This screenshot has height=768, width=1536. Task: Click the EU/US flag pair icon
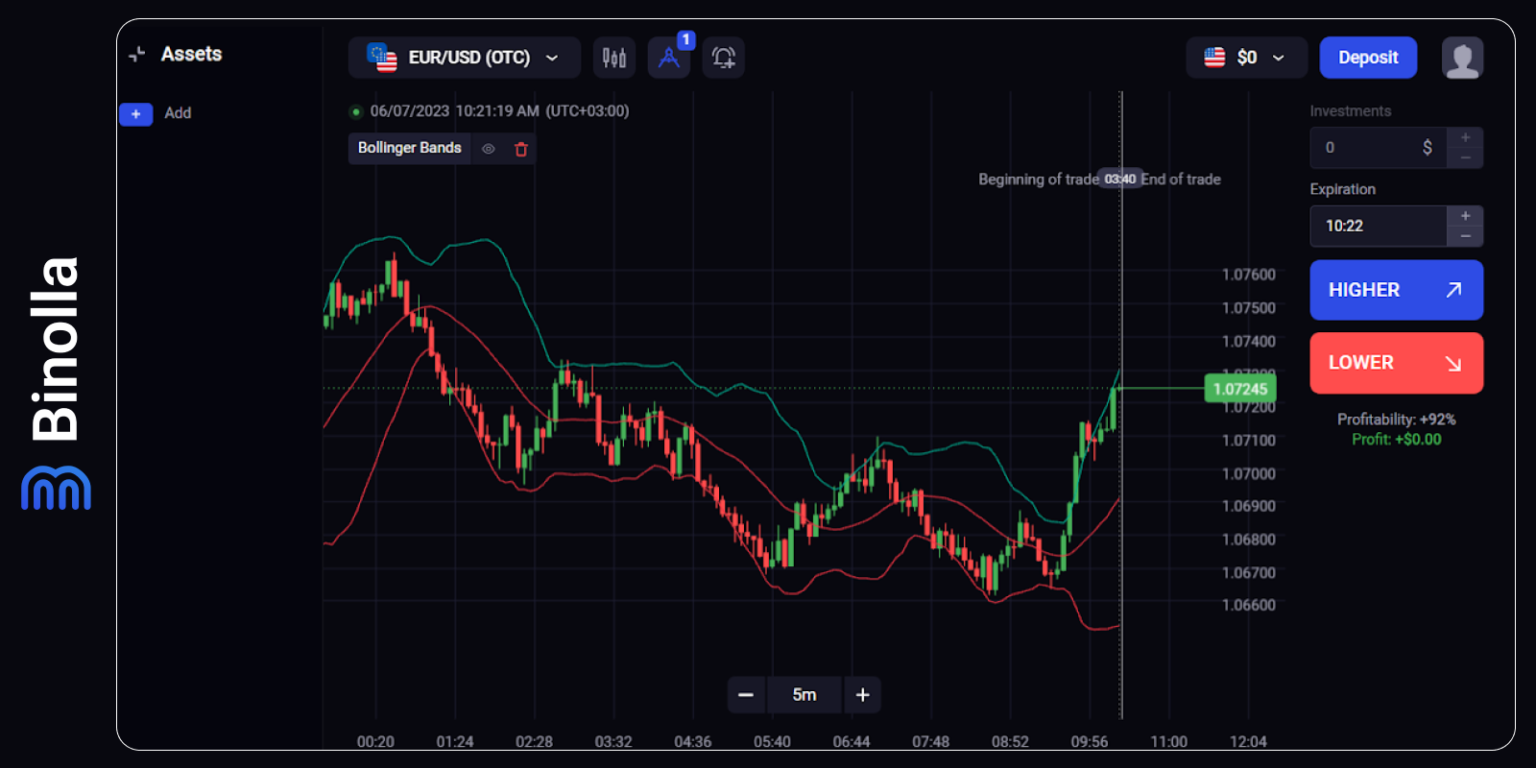[382, 58]
